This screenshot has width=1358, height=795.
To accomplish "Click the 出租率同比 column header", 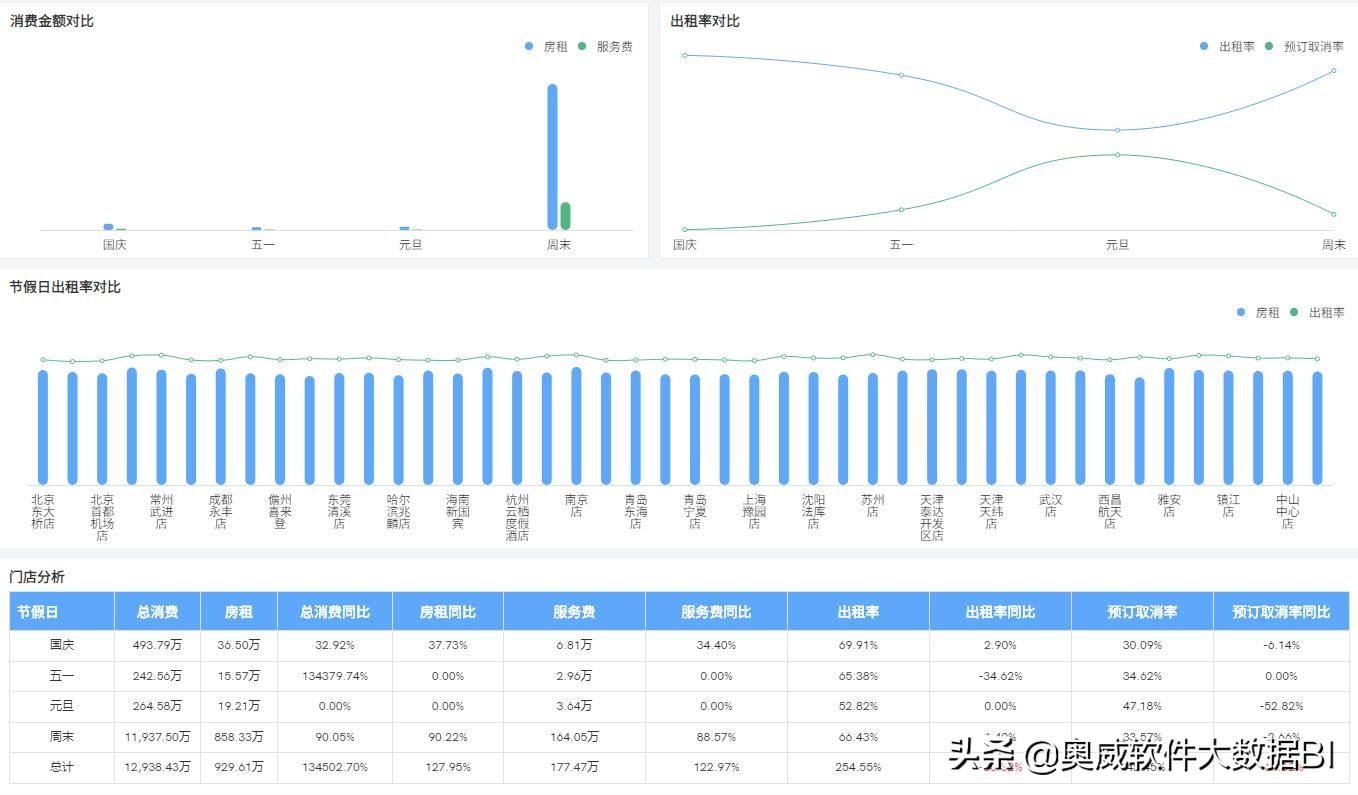I will click(1001, 611).
